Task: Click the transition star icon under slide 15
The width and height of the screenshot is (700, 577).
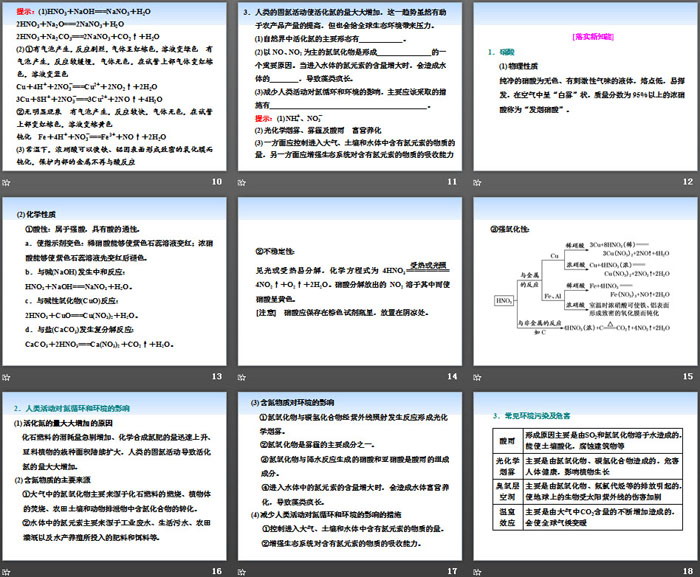Action: (x=478, y=376)
